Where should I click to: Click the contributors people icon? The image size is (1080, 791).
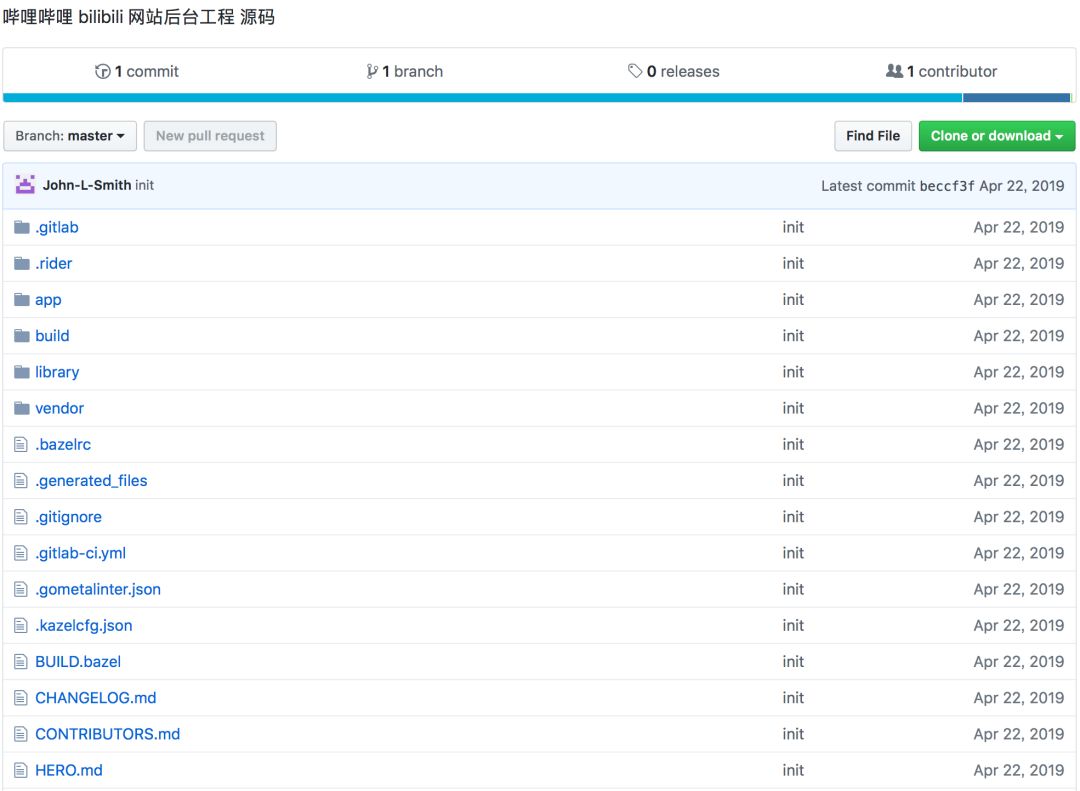coord(894,71)
